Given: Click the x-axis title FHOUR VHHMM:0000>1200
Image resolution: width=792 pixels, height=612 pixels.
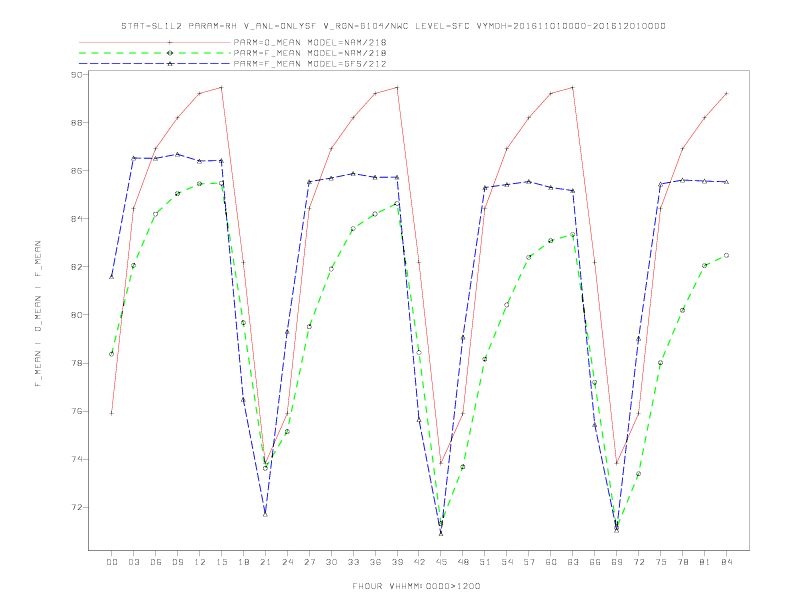Looking at the screenshot, I should point(416,586).
